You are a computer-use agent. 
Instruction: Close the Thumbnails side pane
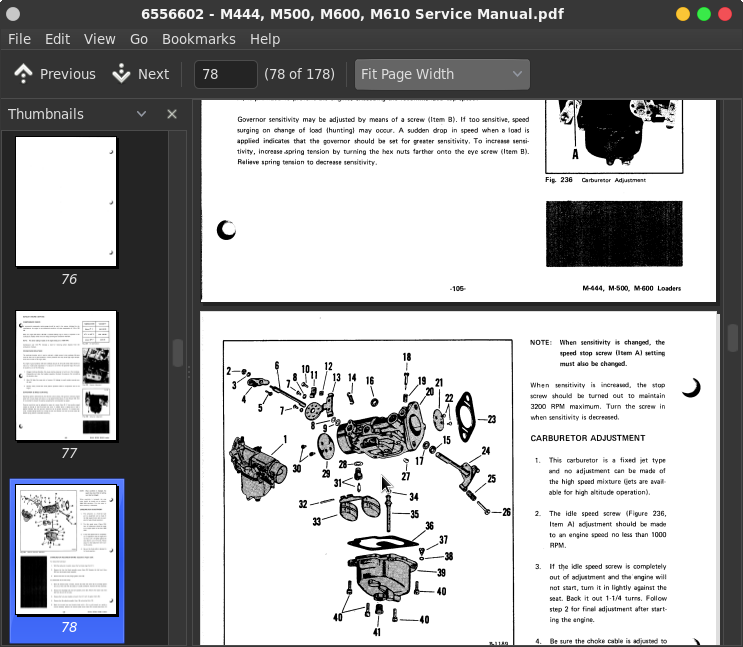pos(172,114)
